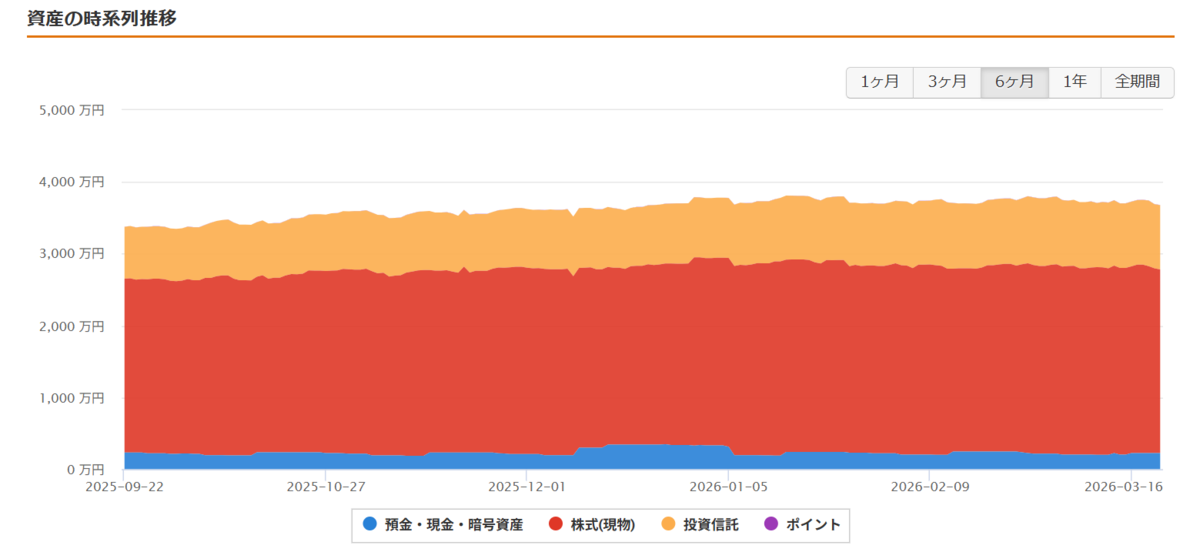Show the 1年 time range
The image size is (1200, 552).
point(1075,82)
